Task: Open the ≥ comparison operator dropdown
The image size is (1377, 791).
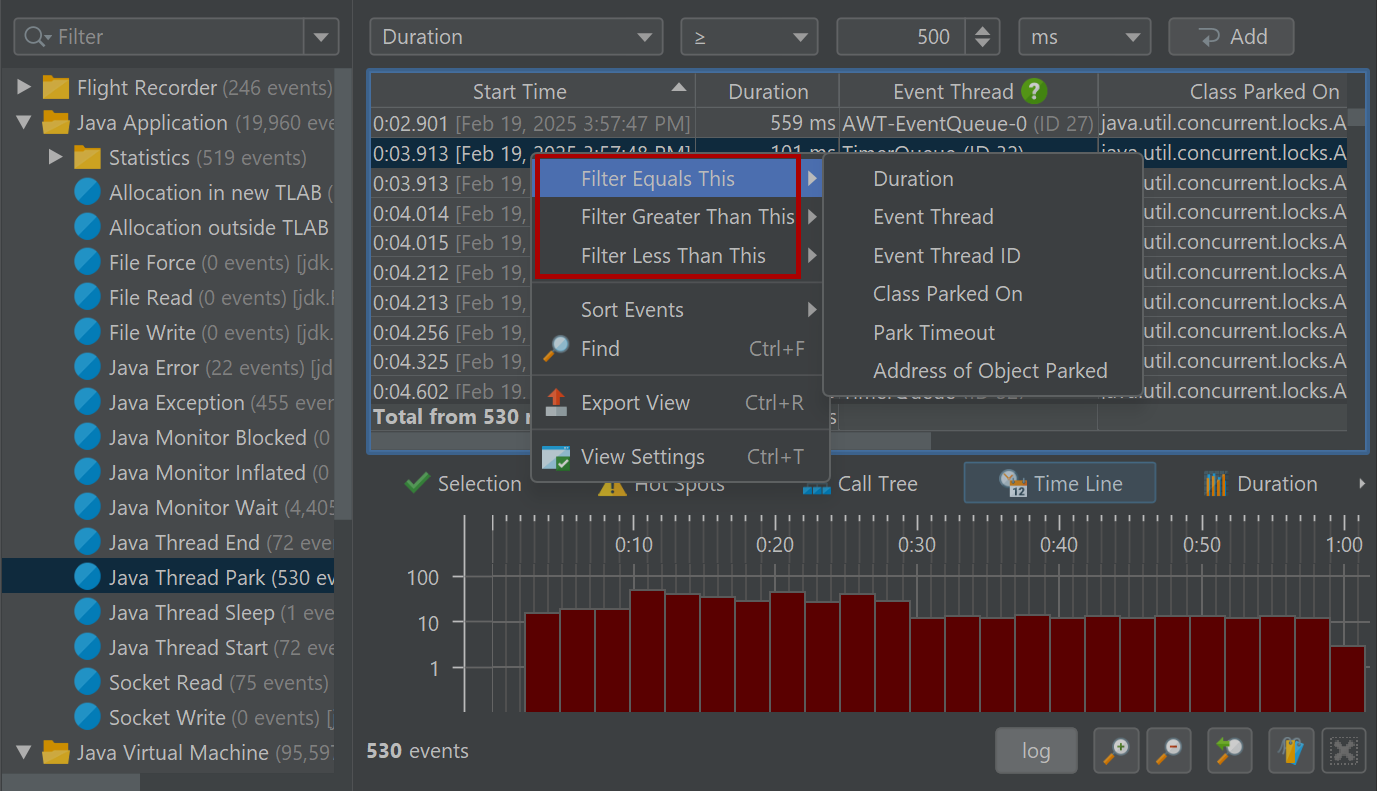Action: pos(750,37)
